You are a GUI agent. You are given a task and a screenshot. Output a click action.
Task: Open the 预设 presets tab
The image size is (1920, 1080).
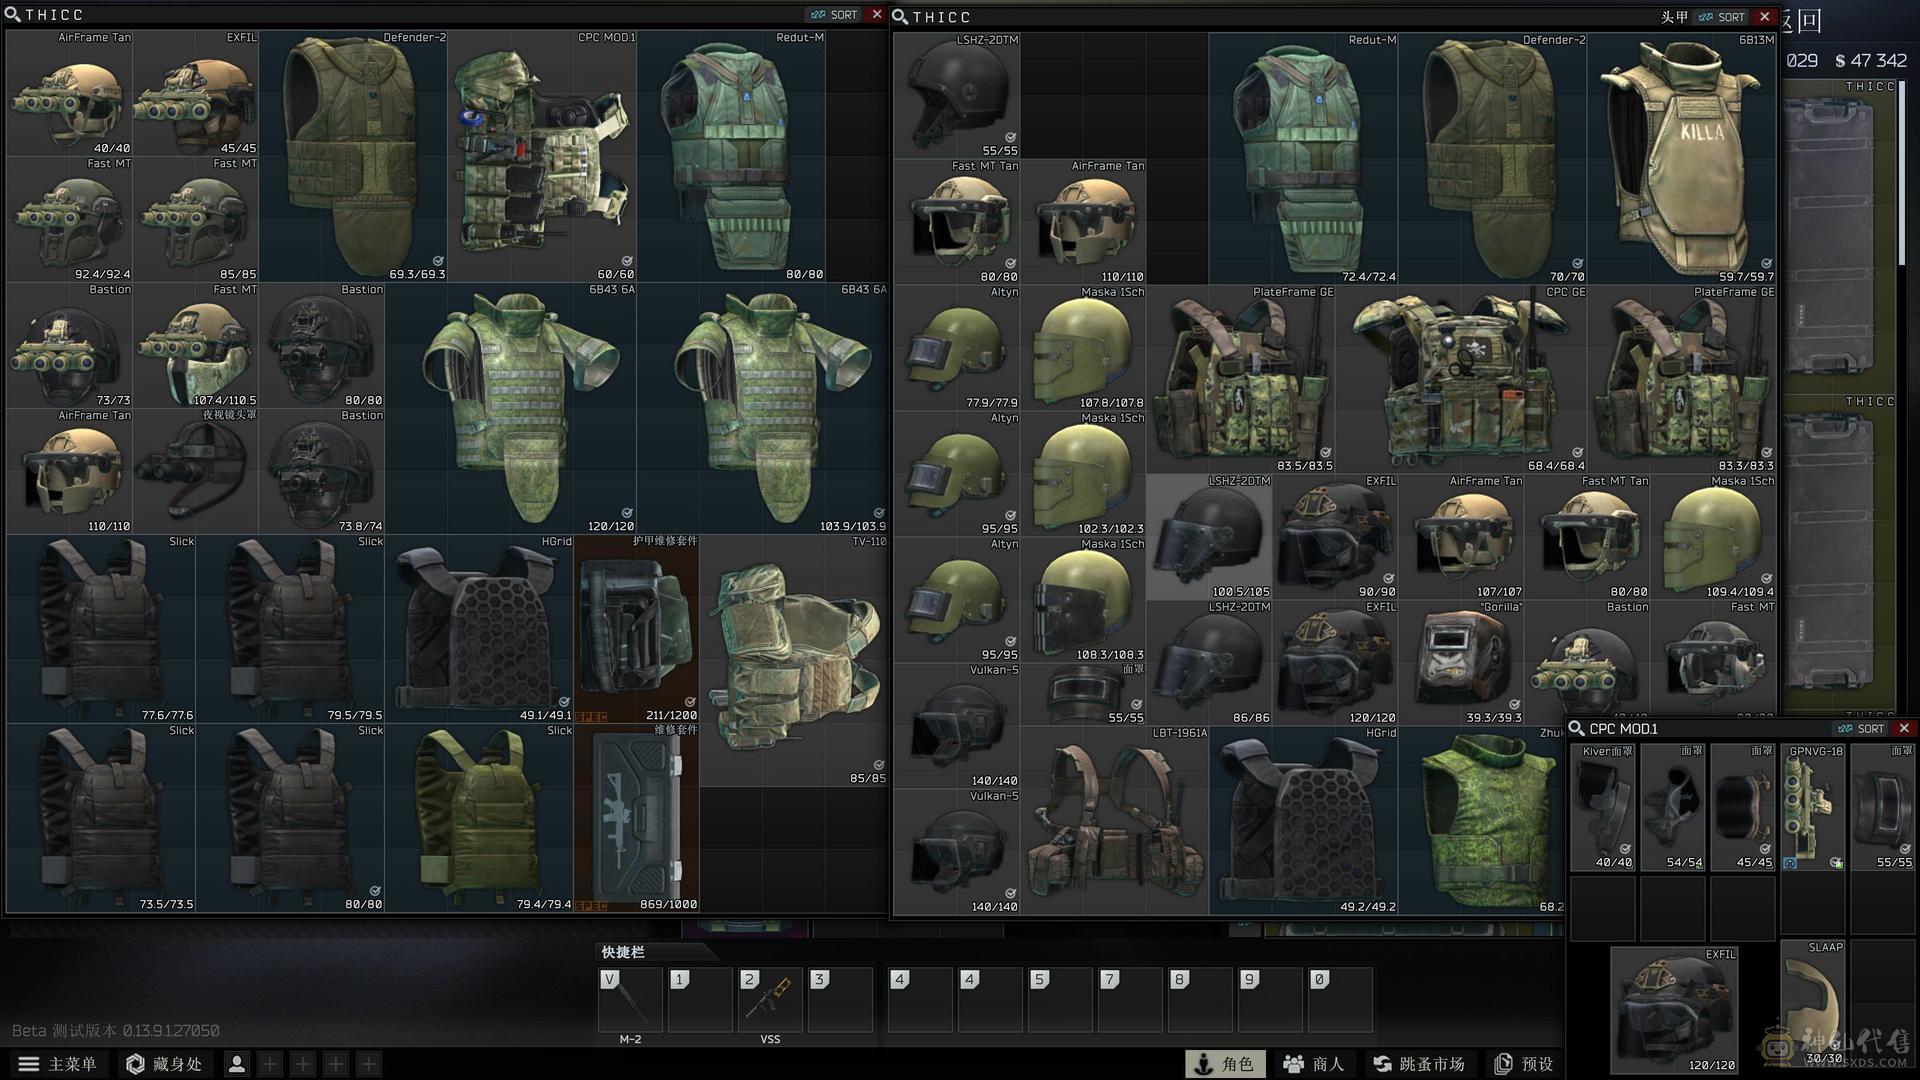point(1524,1064)
